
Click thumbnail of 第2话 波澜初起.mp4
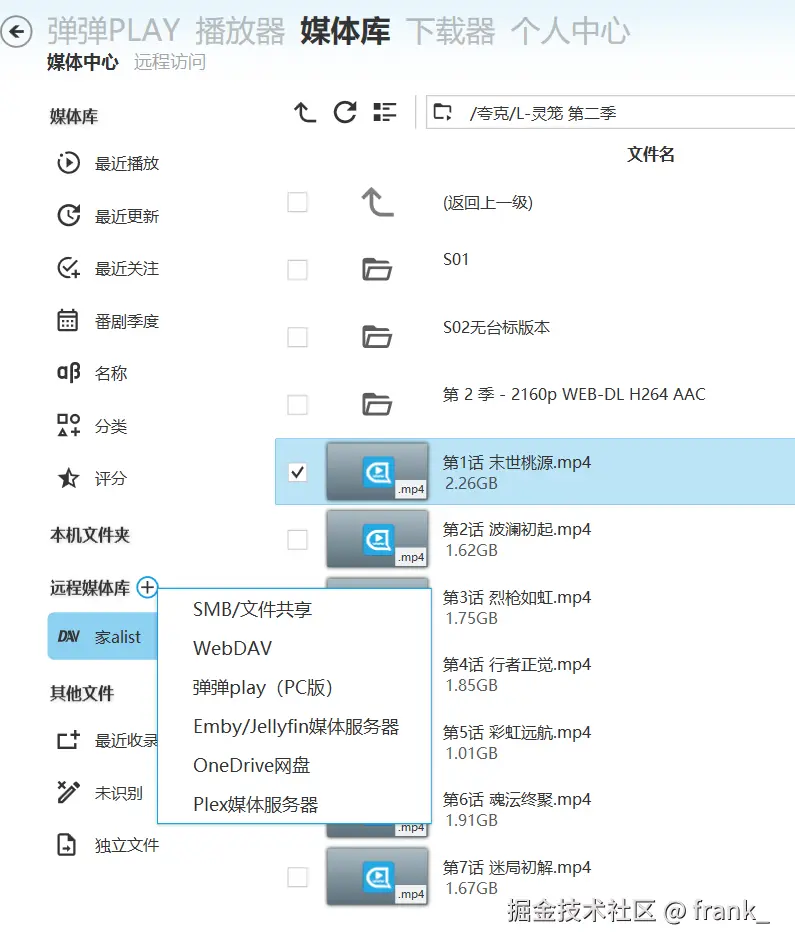(x=378, y=539)
